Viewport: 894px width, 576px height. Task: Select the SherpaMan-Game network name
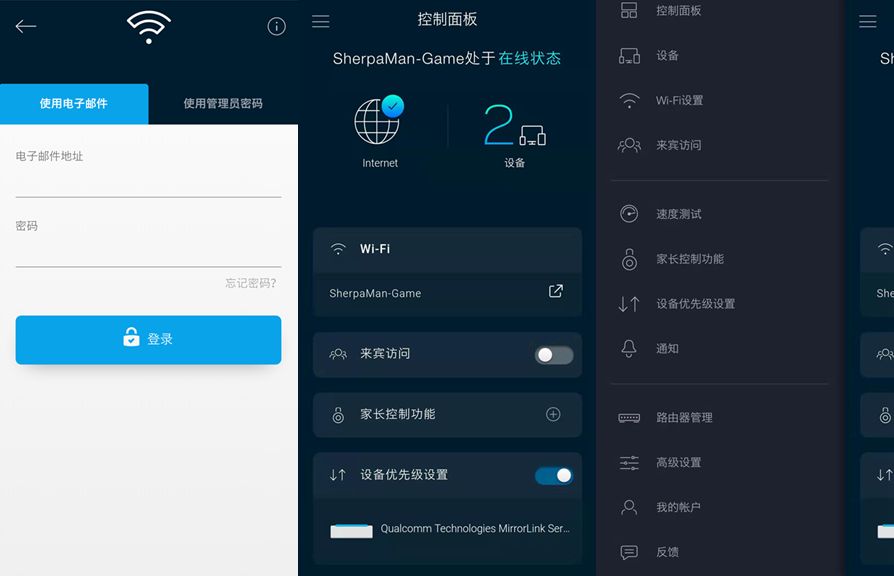point(375,293)
